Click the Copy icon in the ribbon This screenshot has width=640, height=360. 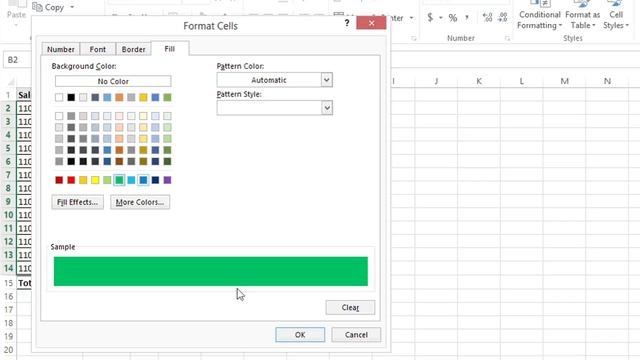click(37, 7)
